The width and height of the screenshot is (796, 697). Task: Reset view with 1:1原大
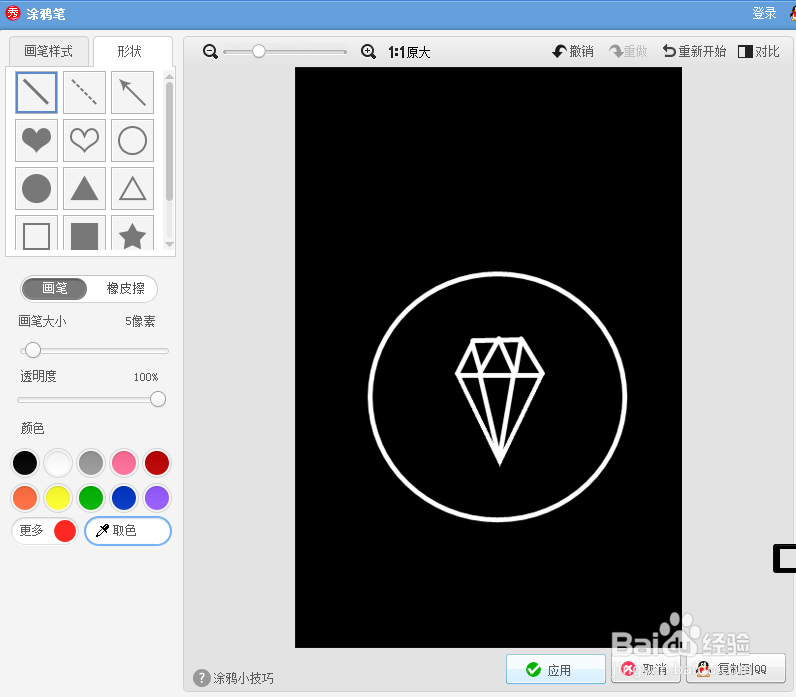pos(409,52)
